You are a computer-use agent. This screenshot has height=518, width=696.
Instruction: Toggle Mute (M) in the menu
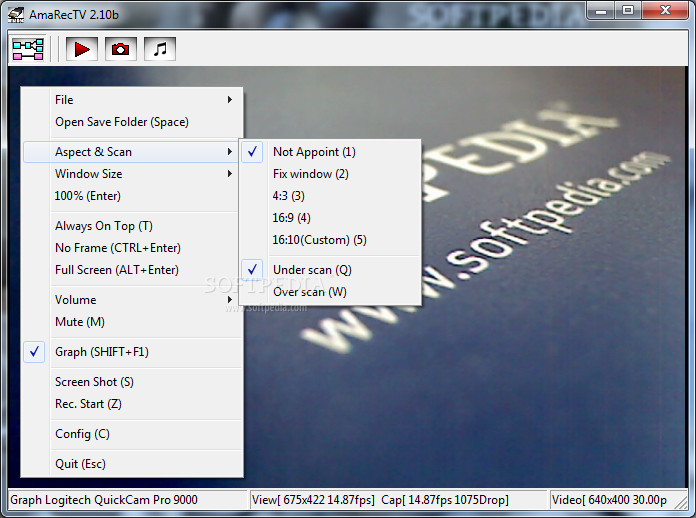(x=132, y=322)
